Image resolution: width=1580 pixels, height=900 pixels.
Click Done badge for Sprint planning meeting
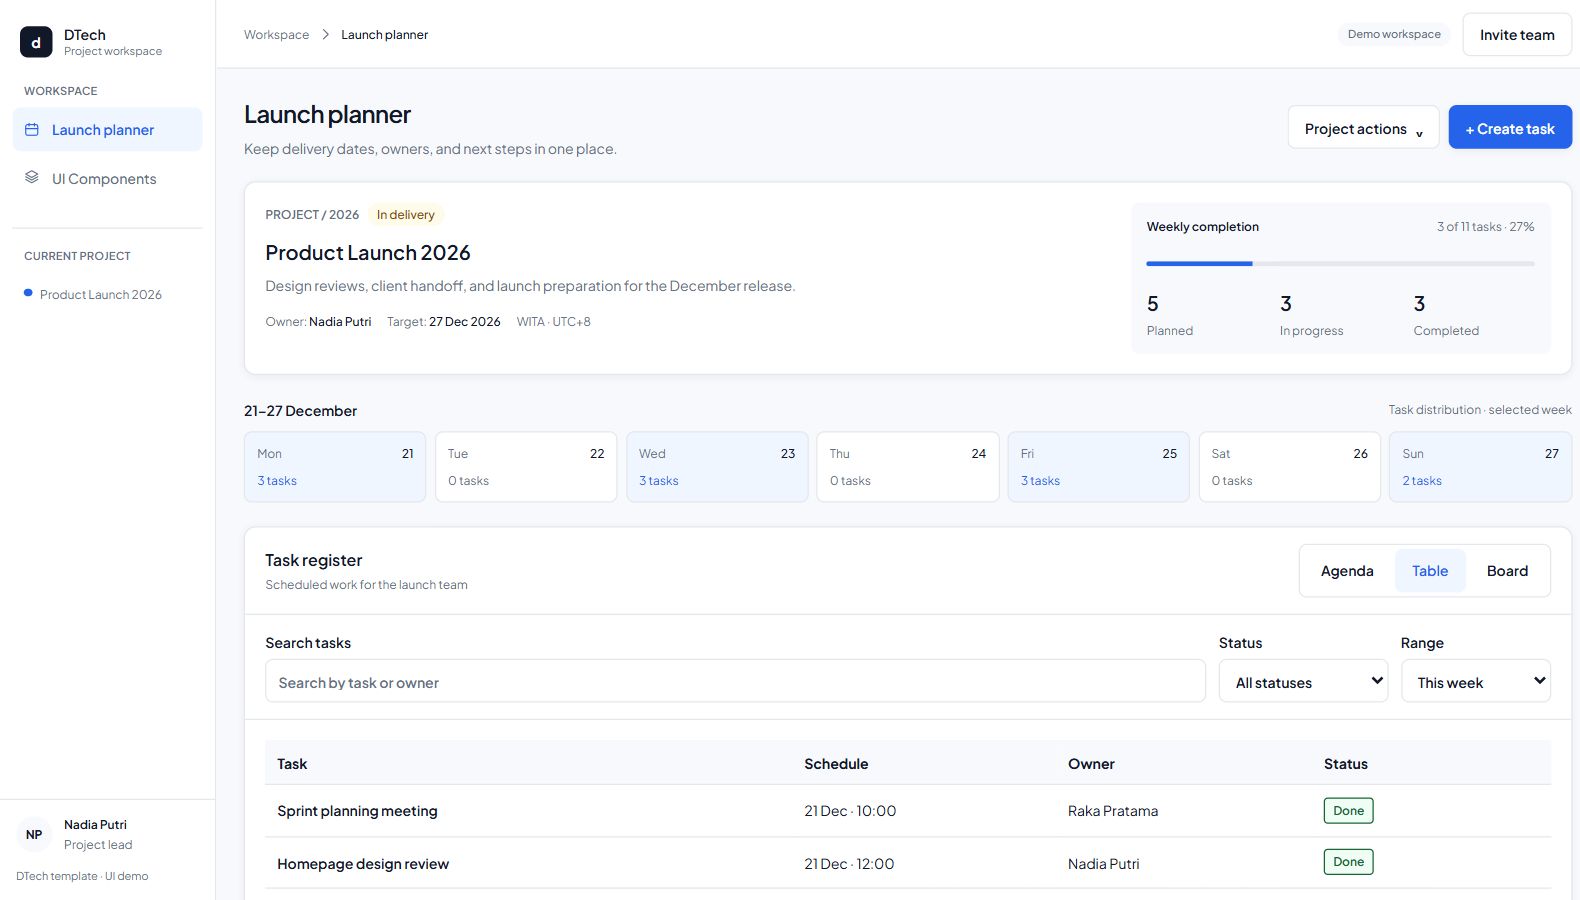click(1348, 811)
